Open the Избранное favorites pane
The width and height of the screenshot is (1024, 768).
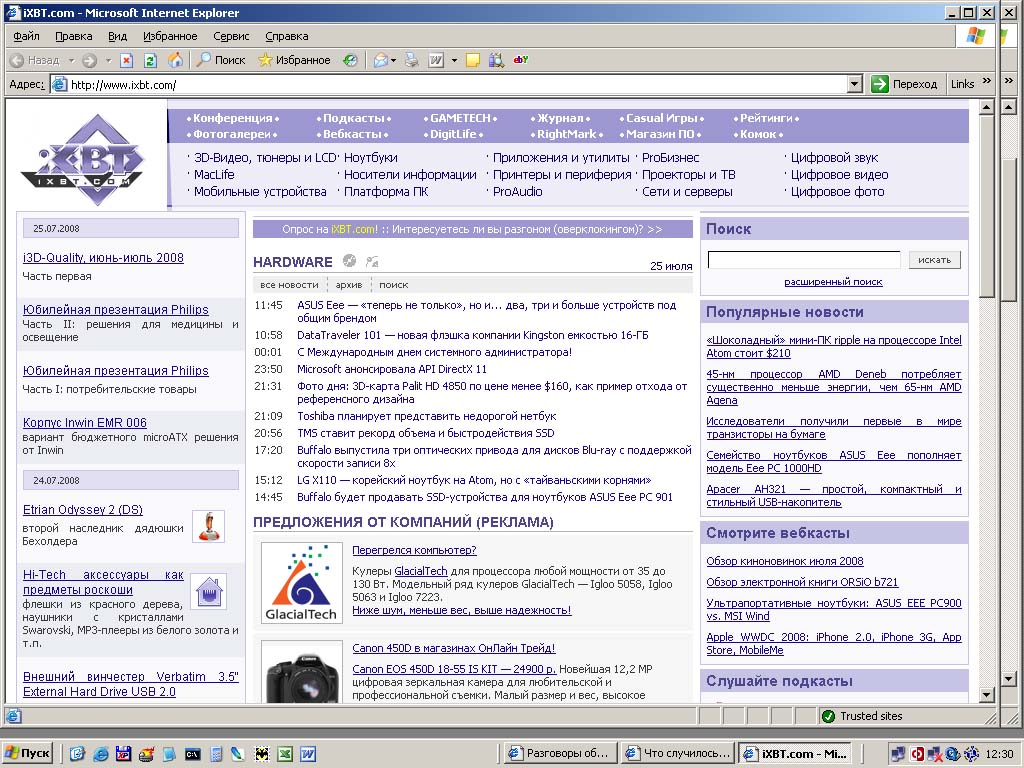tap(295, 60)
